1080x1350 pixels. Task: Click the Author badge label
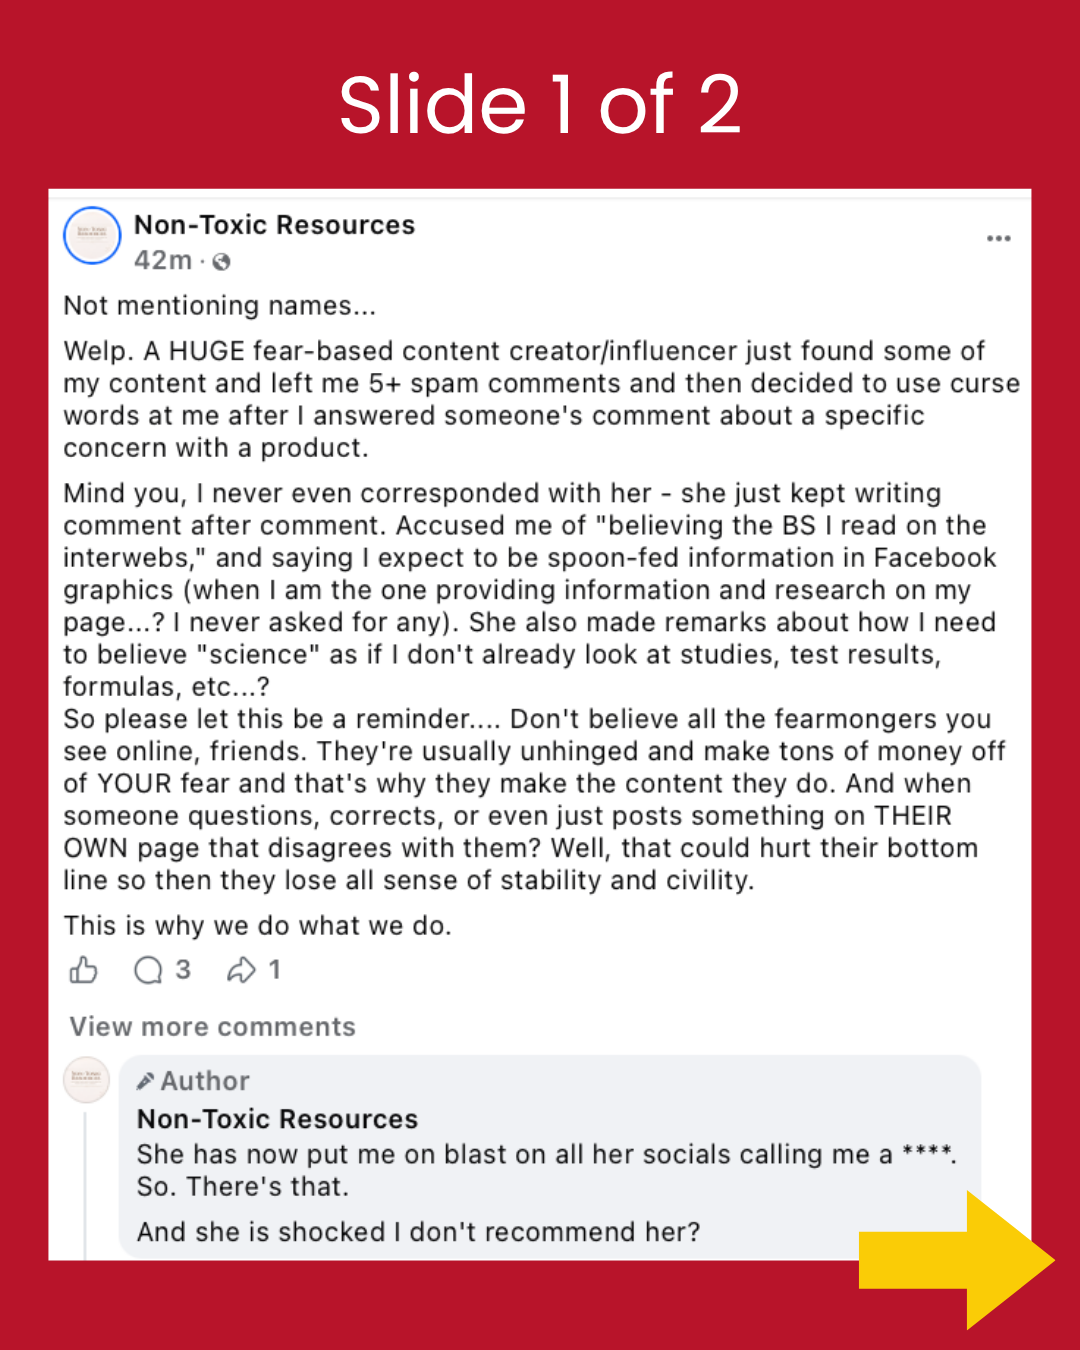205,1081
